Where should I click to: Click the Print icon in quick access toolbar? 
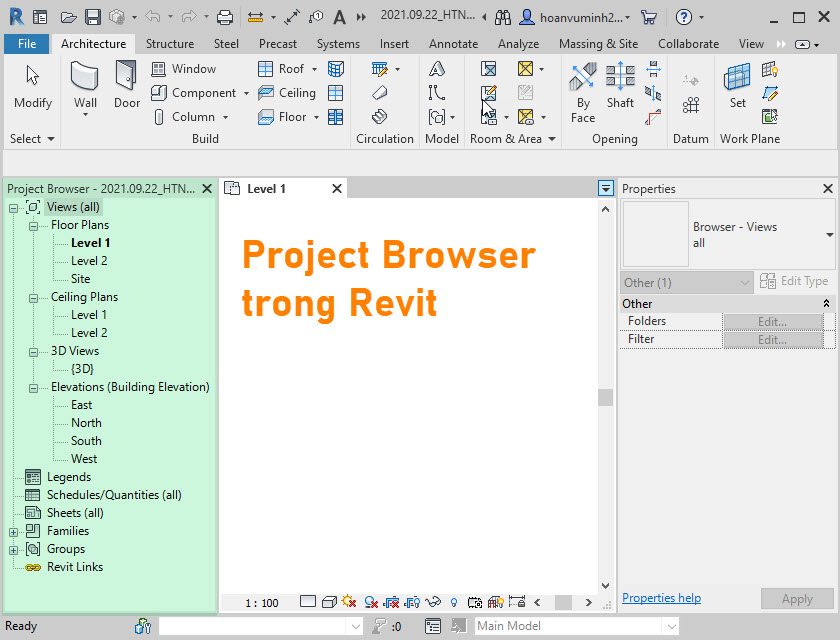225,17
